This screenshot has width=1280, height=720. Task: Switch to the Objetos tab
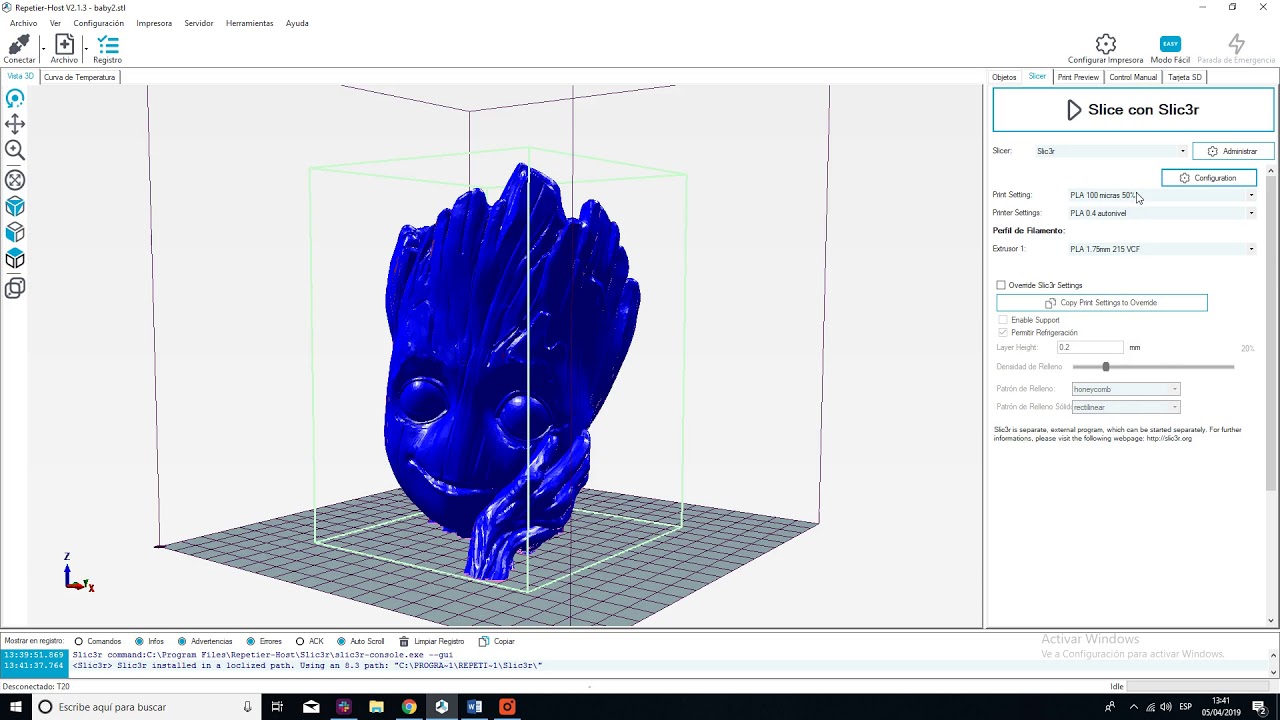pyautogui.click(x=1004, y=77)
